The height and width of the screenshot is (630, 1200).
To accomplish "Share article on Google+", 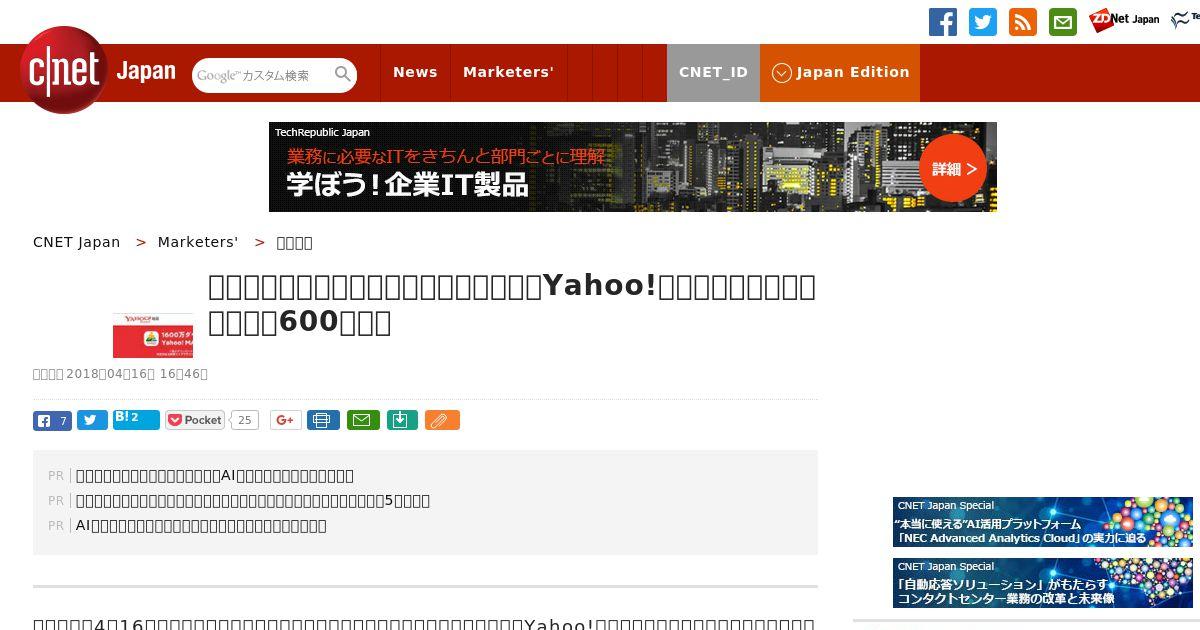I will pos(286,420).
